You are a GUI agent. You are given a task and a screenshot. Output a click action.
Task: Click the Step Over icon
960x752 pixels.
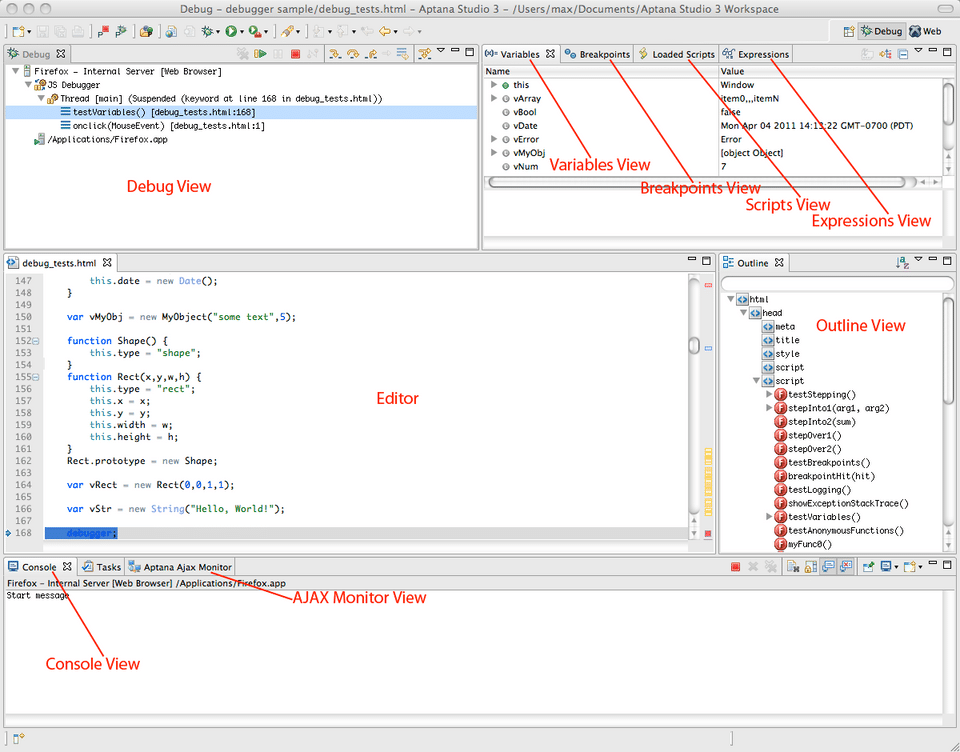[353, 54]
